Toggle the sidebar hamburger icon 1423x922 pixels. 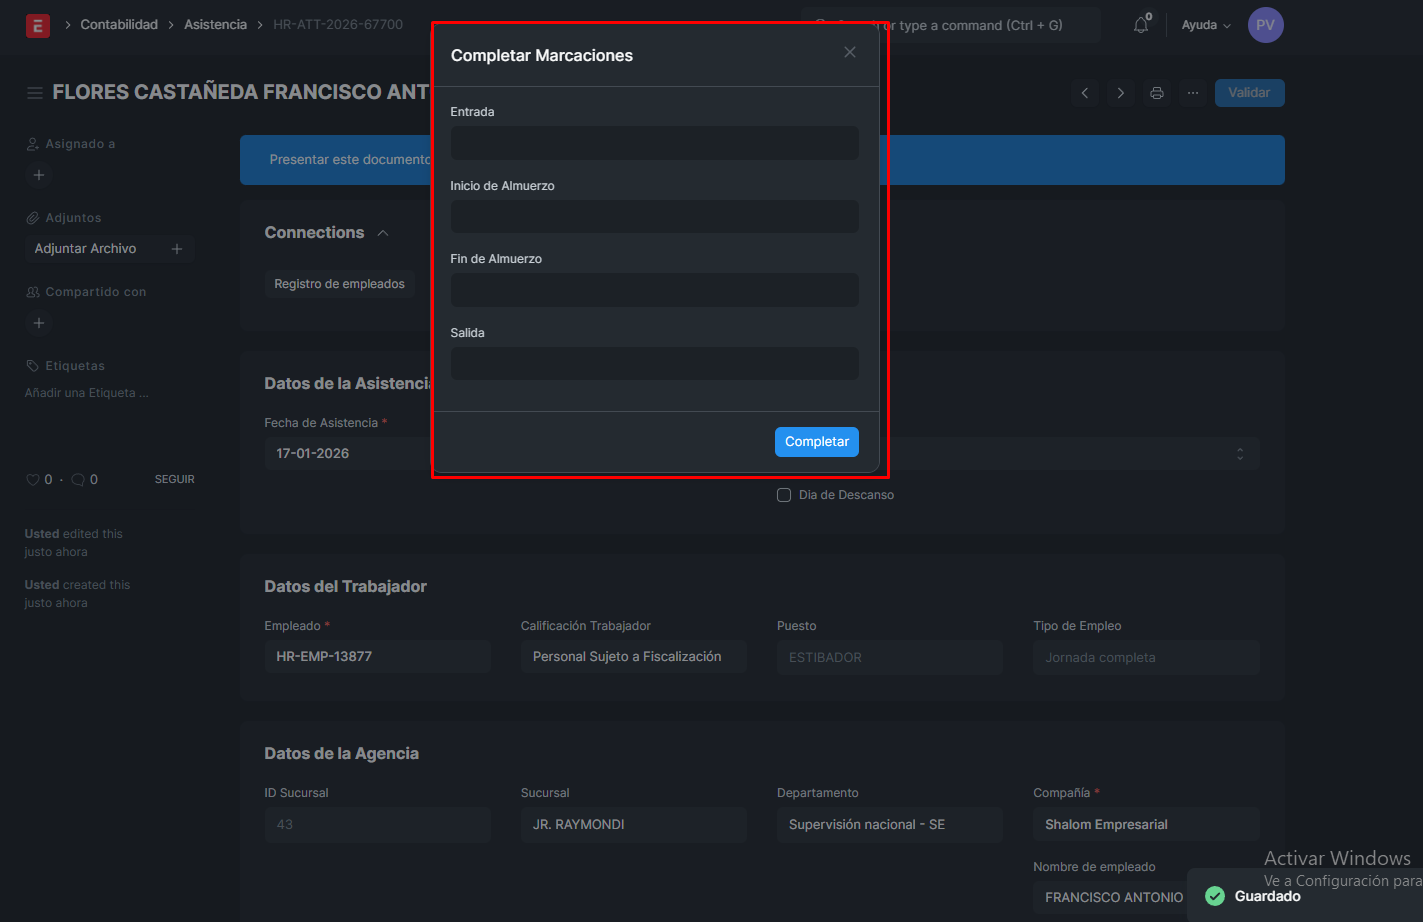coord(34,93)
